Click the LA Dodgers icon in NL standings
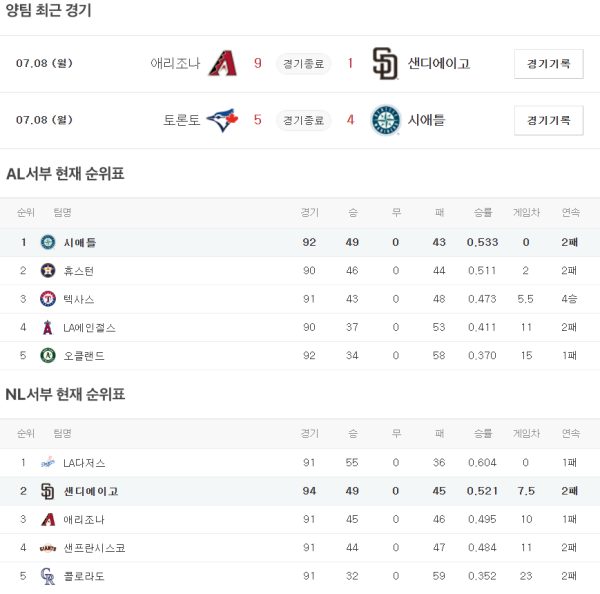The height and width of the screenshot is (594, 600). click(x=47, y=463)
